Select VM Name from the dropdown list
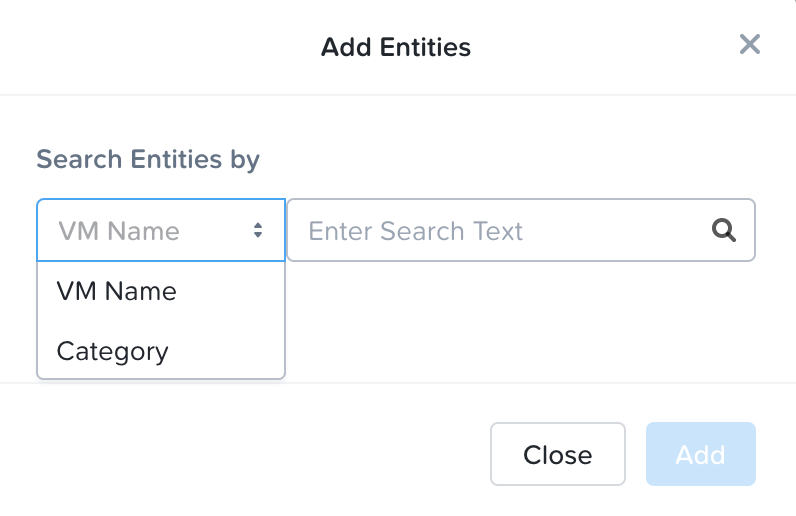Image resolution: width=796 pixels, height=516 pixels. [x=116, y=291]
